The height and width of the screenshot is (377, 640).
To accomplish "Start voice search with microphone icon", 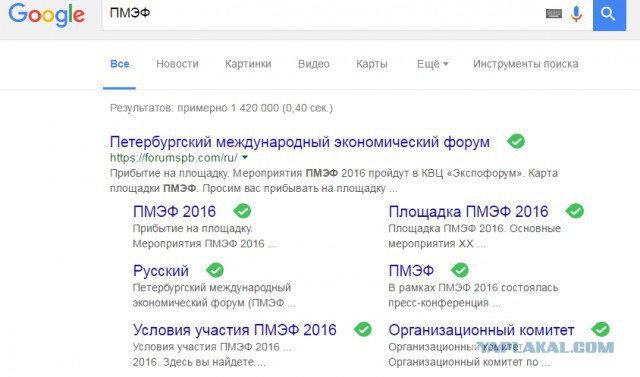I will point(576,14).
